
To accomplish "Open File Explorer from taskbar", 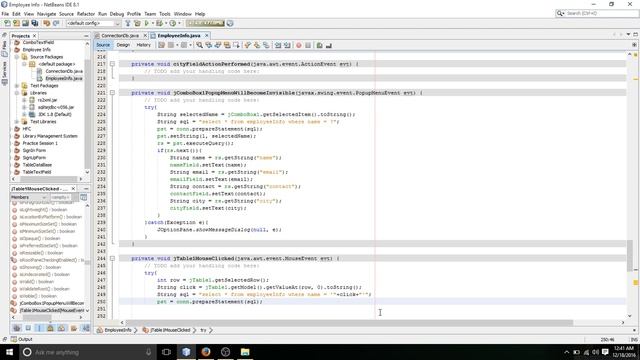I will pyautogui.click(x=245, y=352).
